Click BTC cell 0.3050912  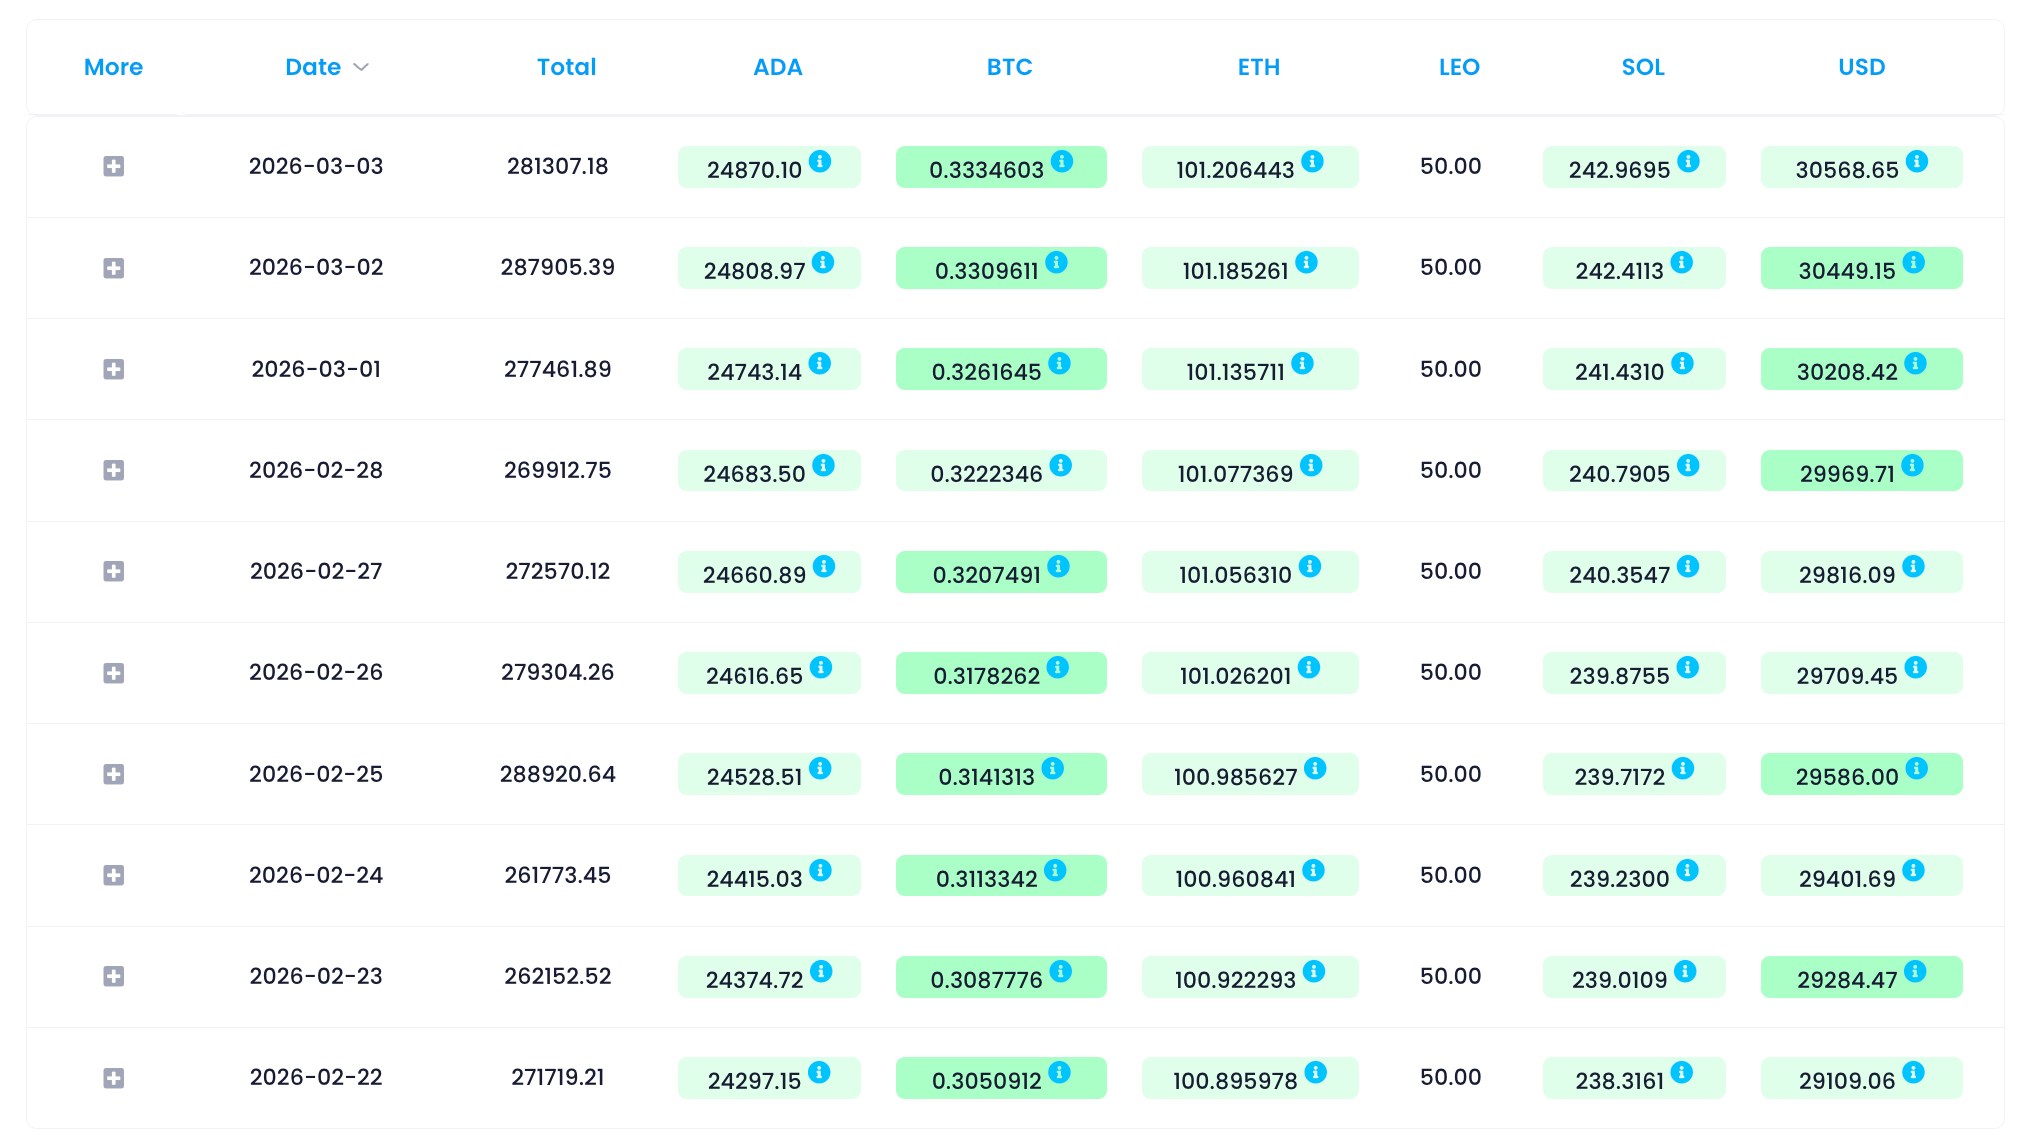coord(1001,1078)
